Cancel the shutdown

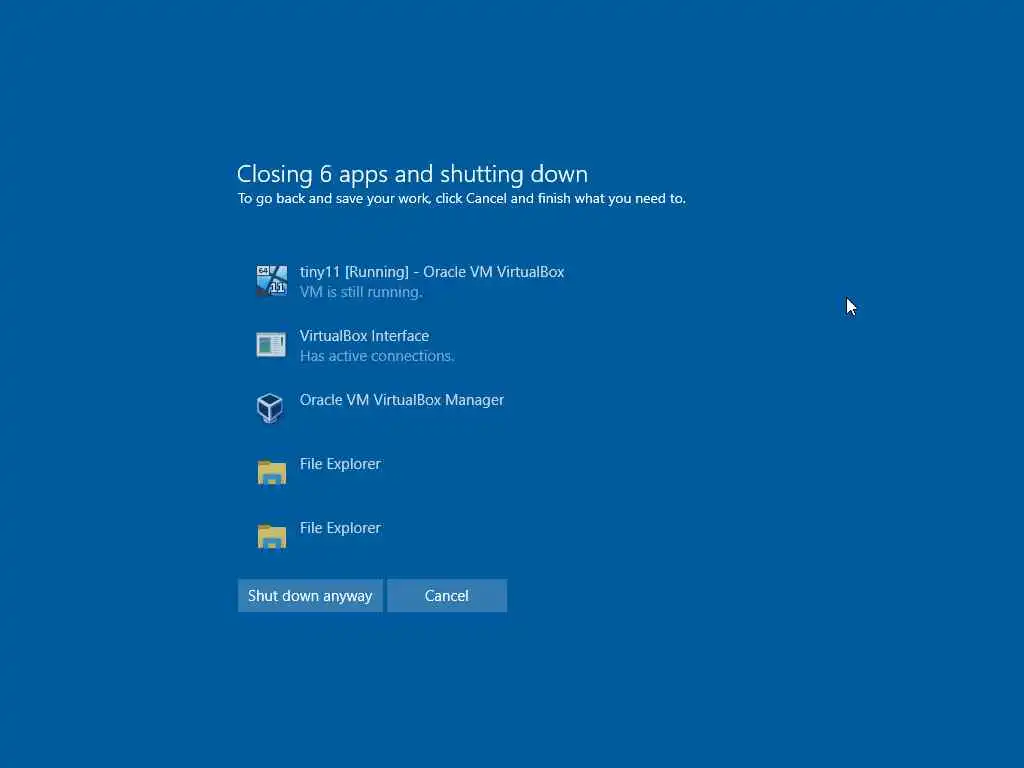pos(447,596)
